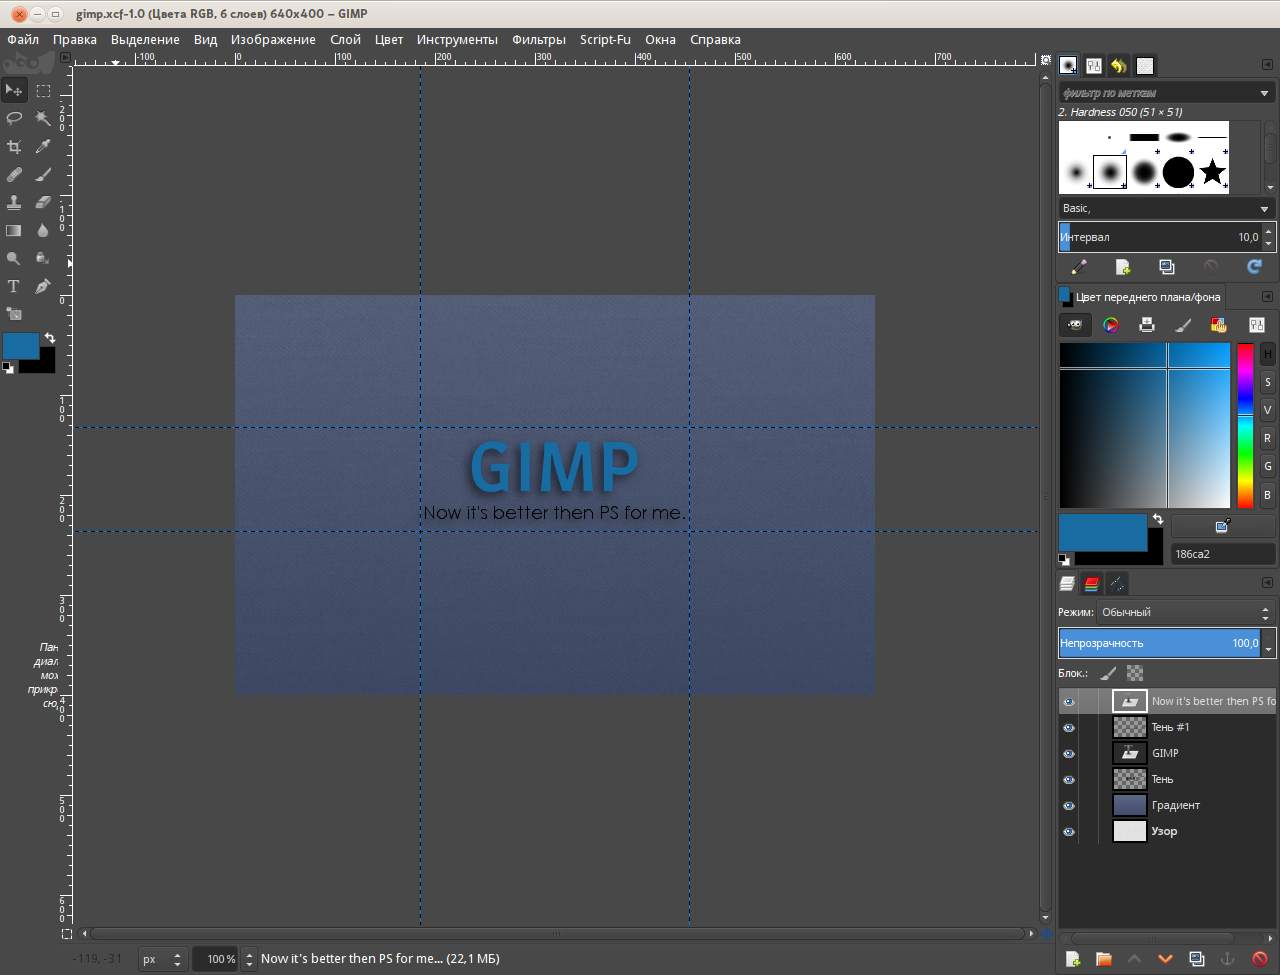This screenshot has width=1280, height=975.
Task: Create a new brush
Action: click(x=1123, y=267)
